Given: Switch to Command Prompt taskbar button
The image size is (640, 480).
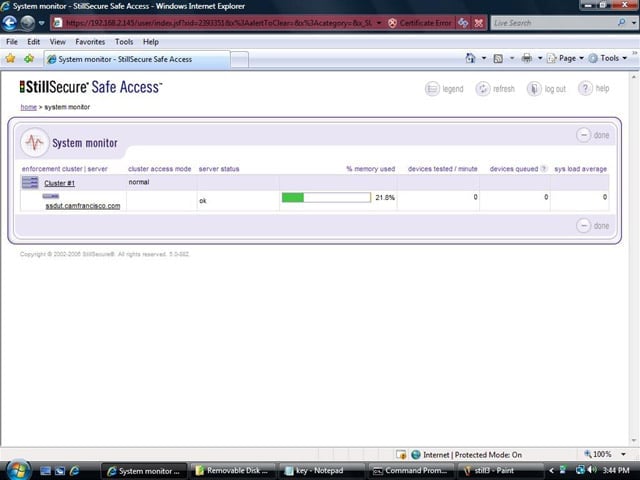Looking at the screenshot, I should (x=411, y=471).
